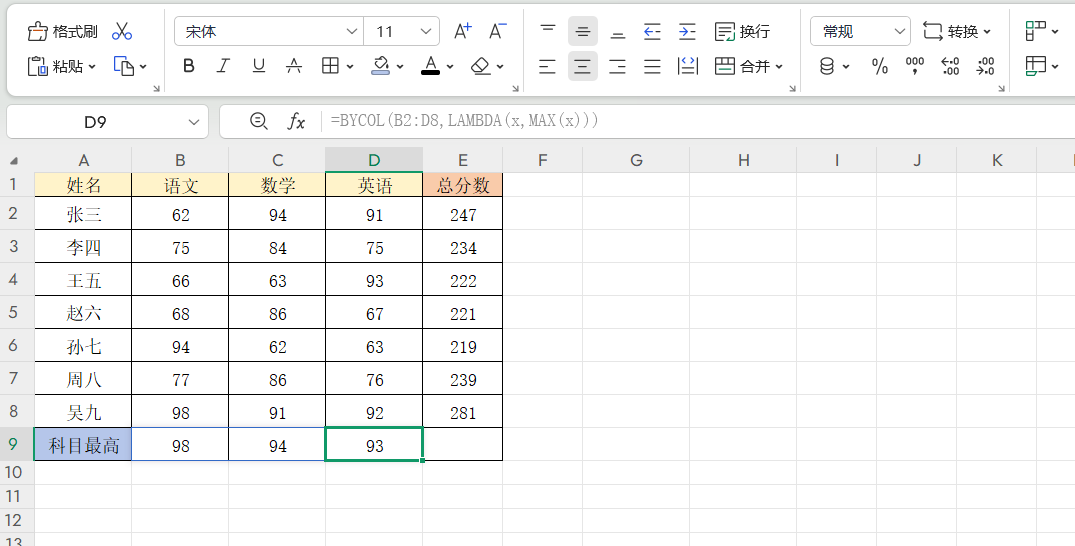Viewport: 1075px width, 546px height.
Task: Apply strikethrough to the text
Action: 294,67
